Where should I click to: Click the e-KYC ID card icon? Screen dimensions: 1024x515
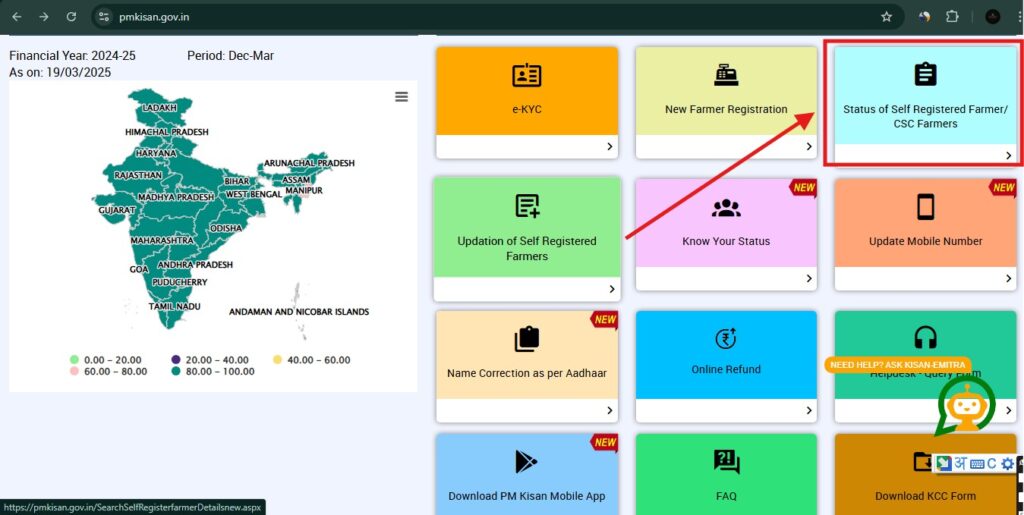pyautogui.click(x=526, y=76)
